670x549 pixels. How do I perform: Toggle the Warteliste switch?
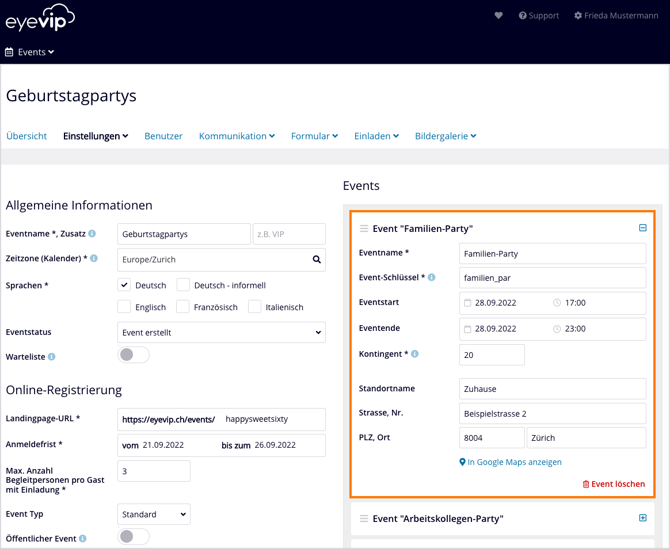point(134,355)
